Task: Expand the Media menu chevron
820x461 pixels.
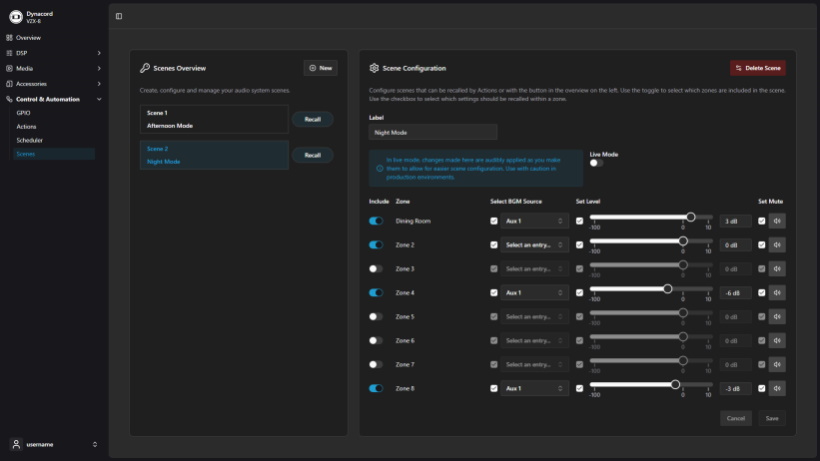Action: pyautogui.click(x=99, y=68)
